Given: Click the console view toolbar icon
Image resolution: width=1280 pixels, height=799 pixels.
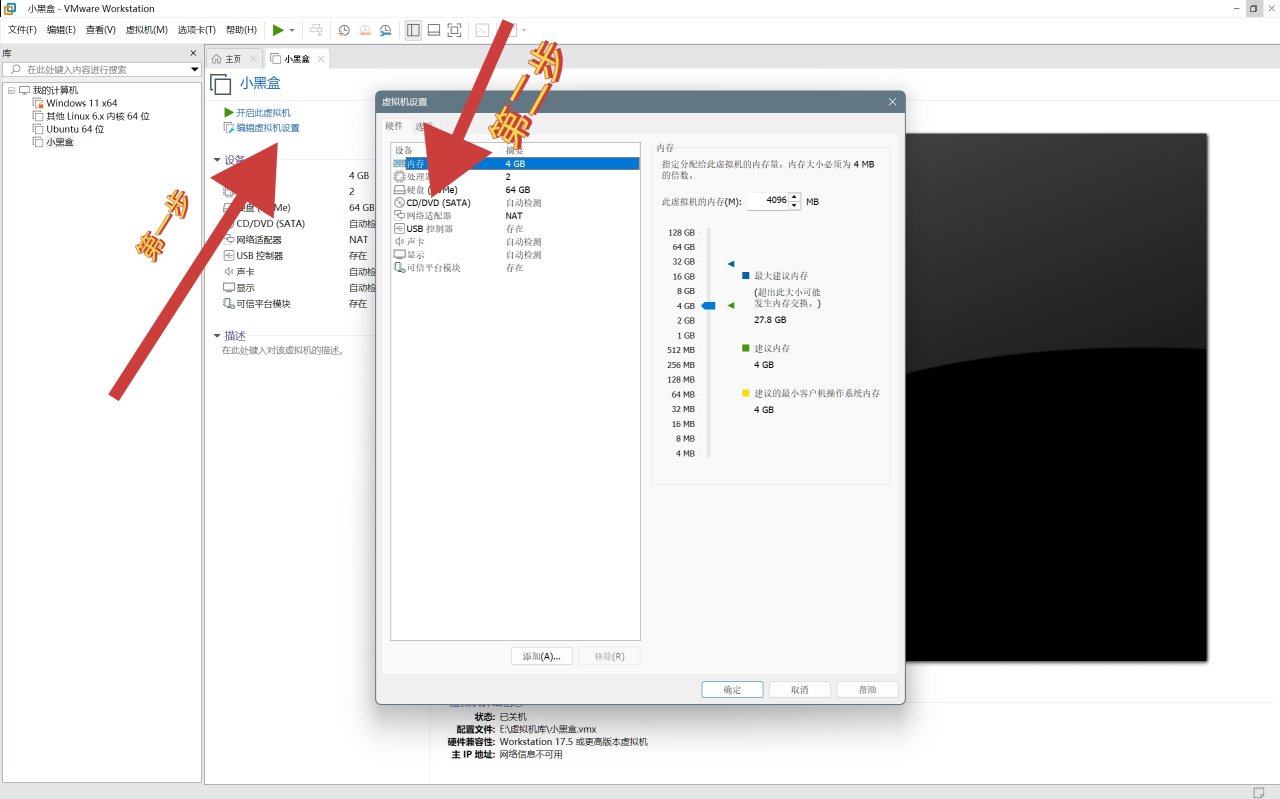Looking at the screenshot, I should pos(482,30).
